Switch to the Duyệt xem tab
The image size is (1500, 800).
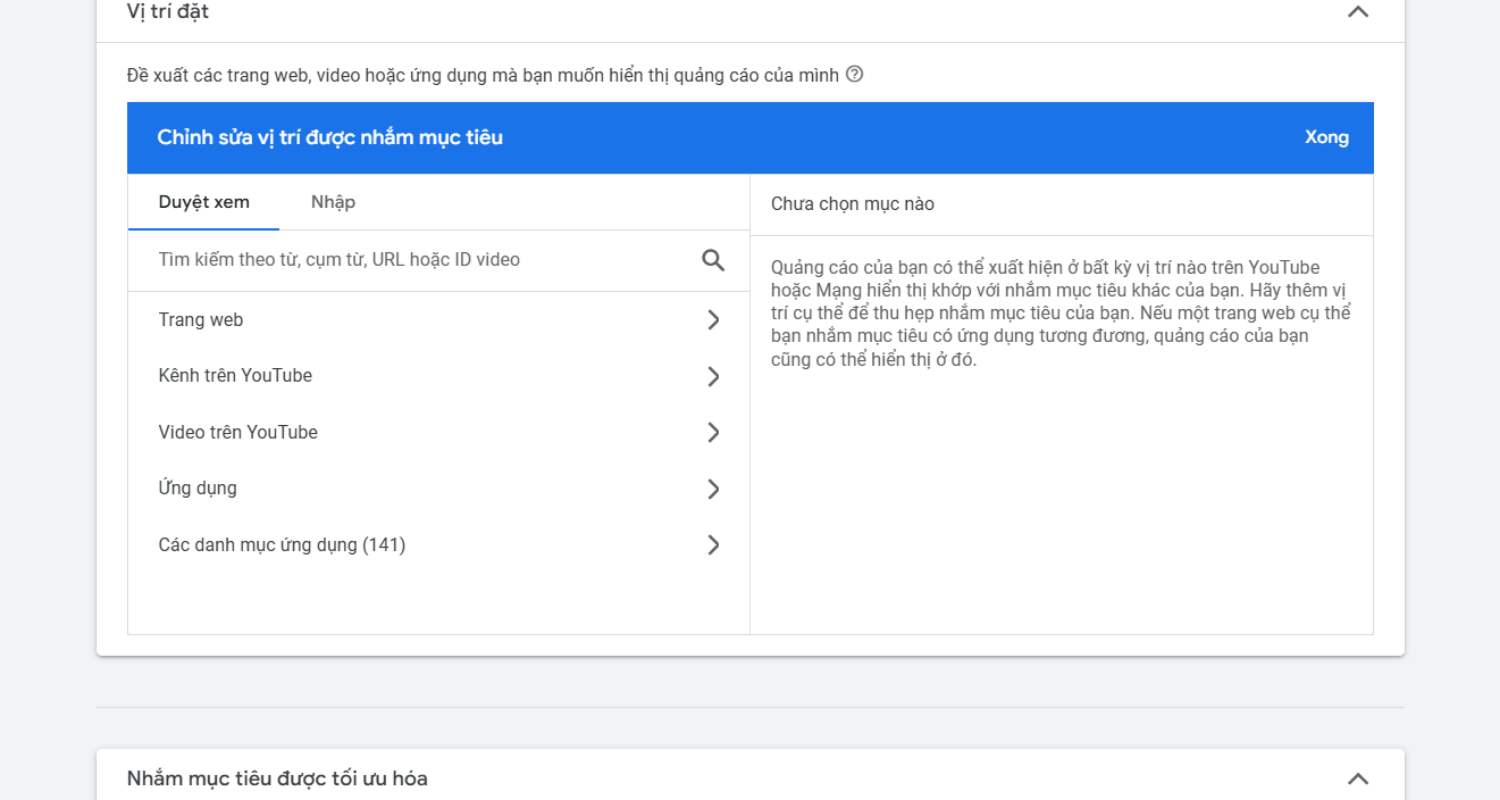click(204, 203)
